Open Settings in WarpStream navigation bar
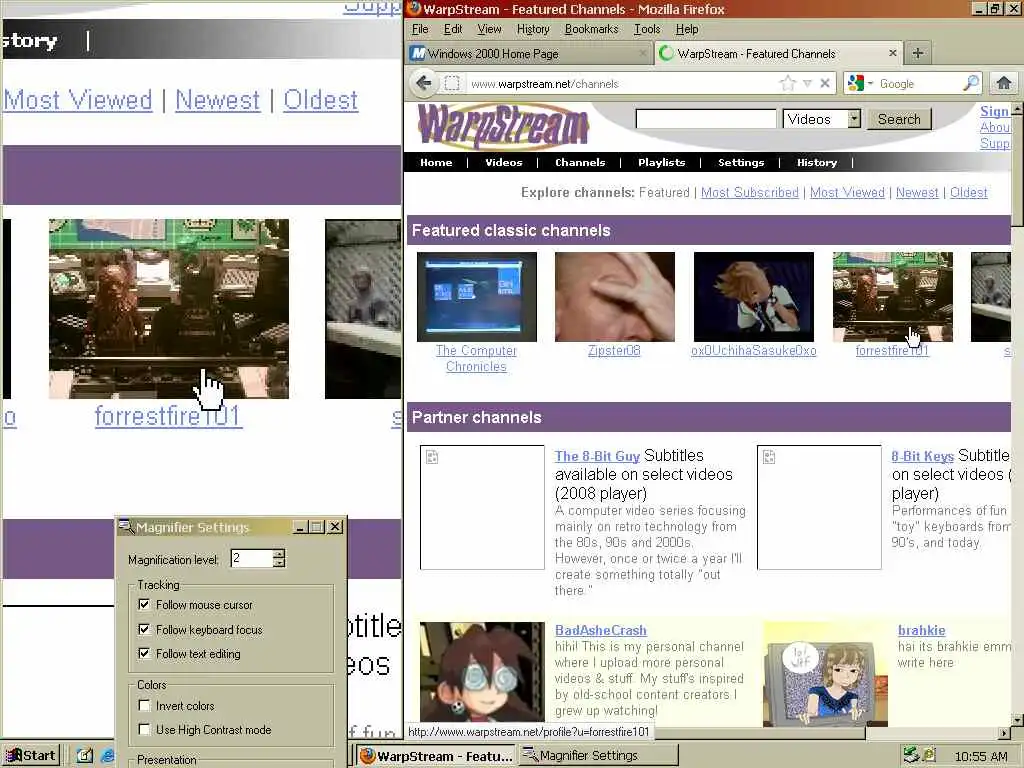1024x768 pixels. (x=741, y=163)
